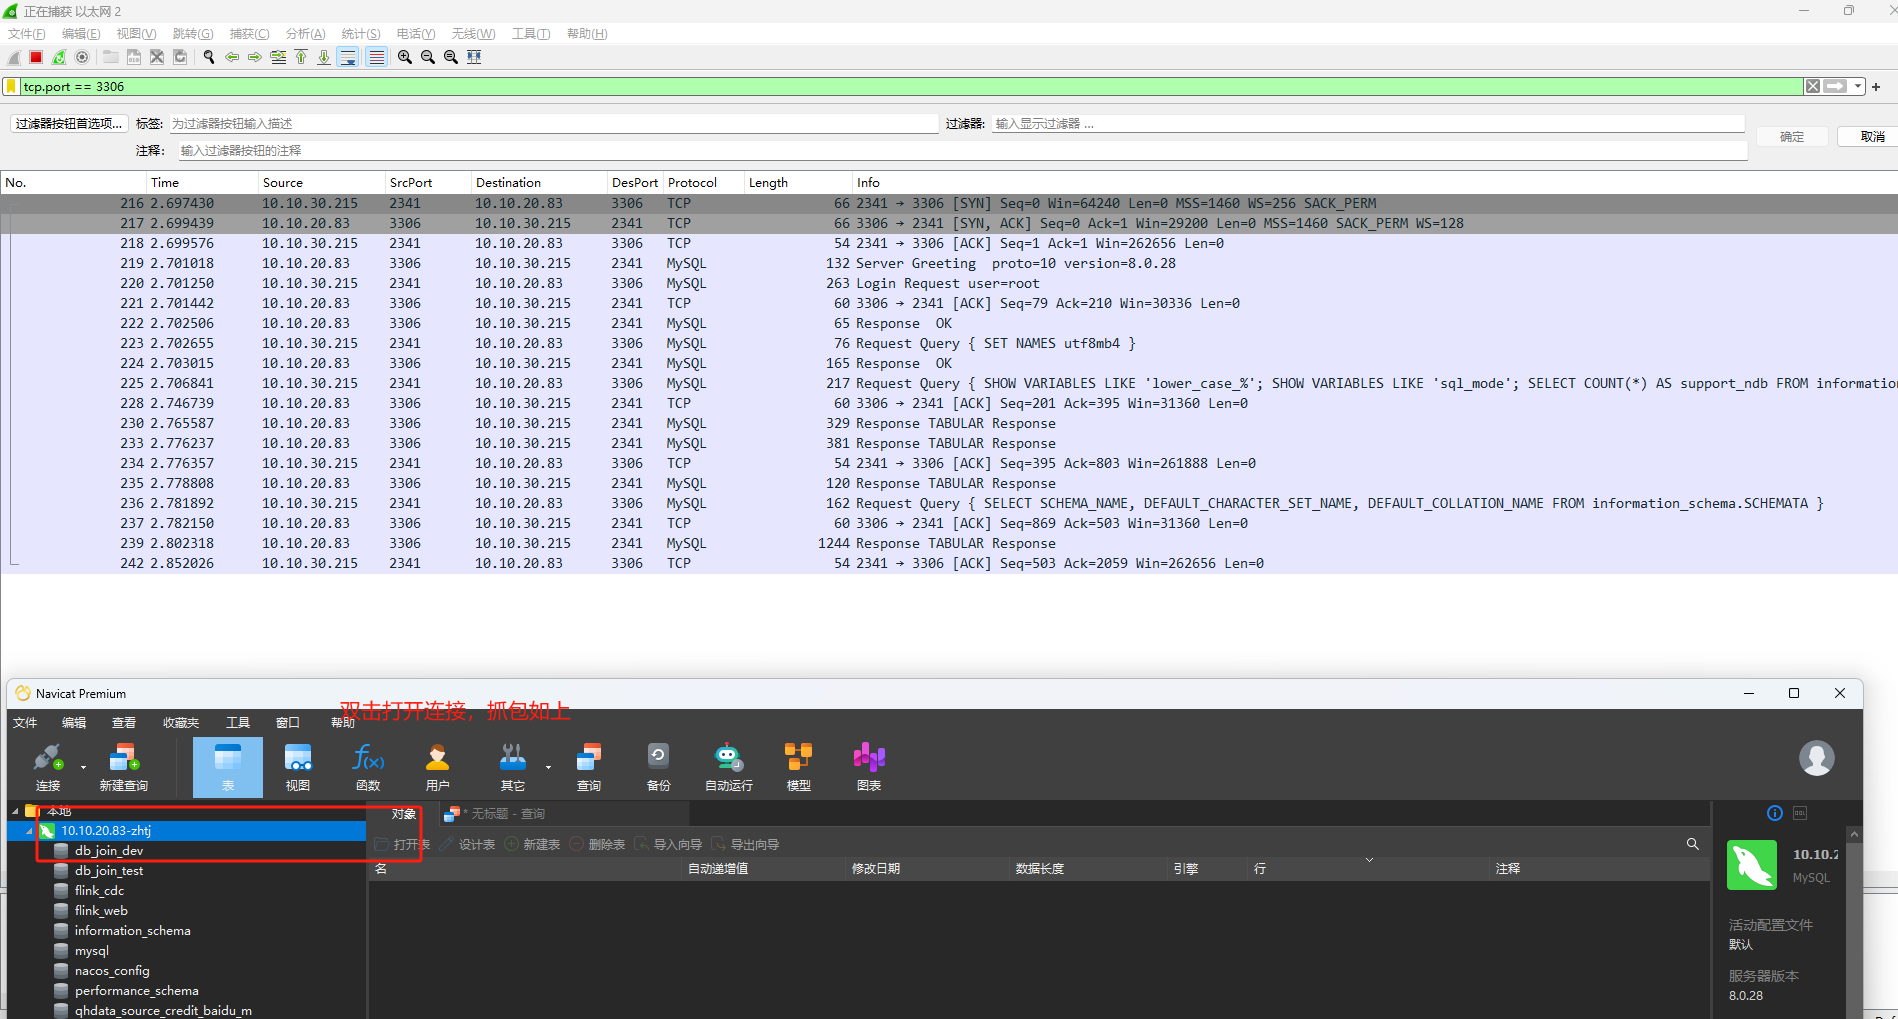Open Navicat's Model (模型) tool
The height and width of the screenshot is (1019, 1898).
coord(798,767)
